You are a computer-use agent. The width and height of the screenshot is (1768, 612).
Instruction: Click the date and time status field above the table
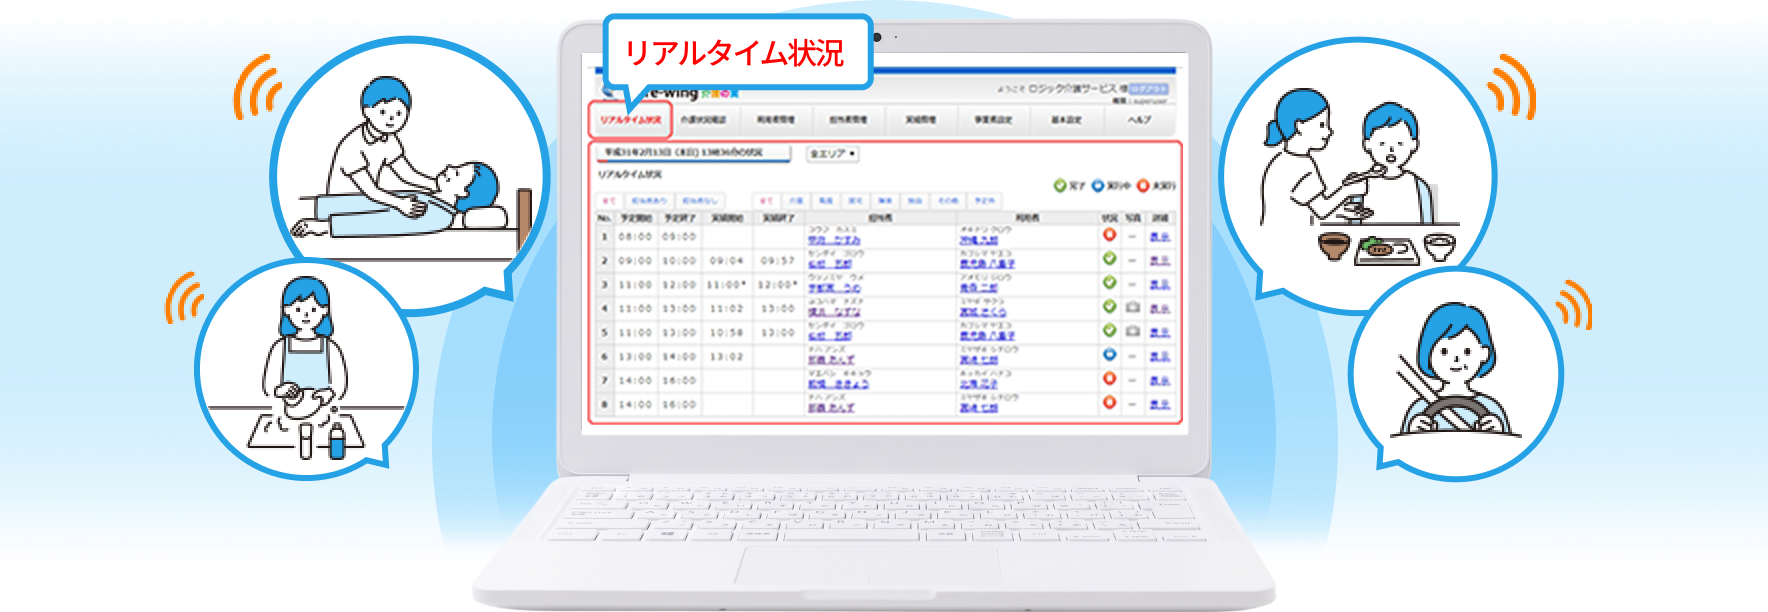click(693, 153)
